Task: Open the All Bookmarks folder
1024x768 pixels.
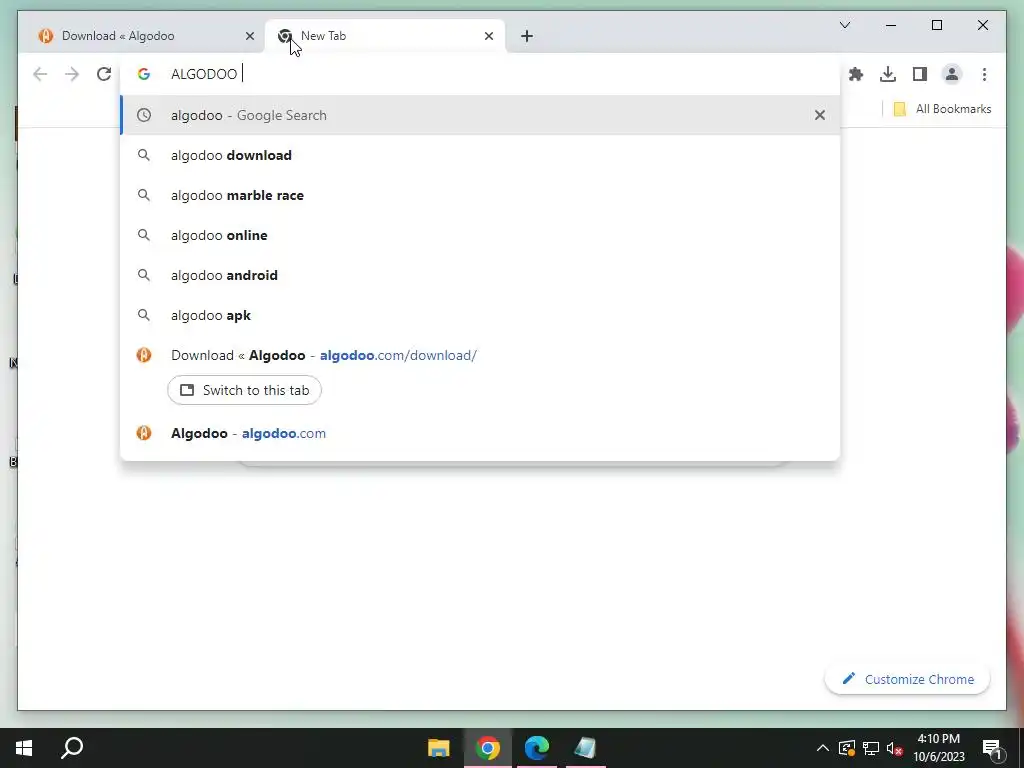Action: coord(942,109)
